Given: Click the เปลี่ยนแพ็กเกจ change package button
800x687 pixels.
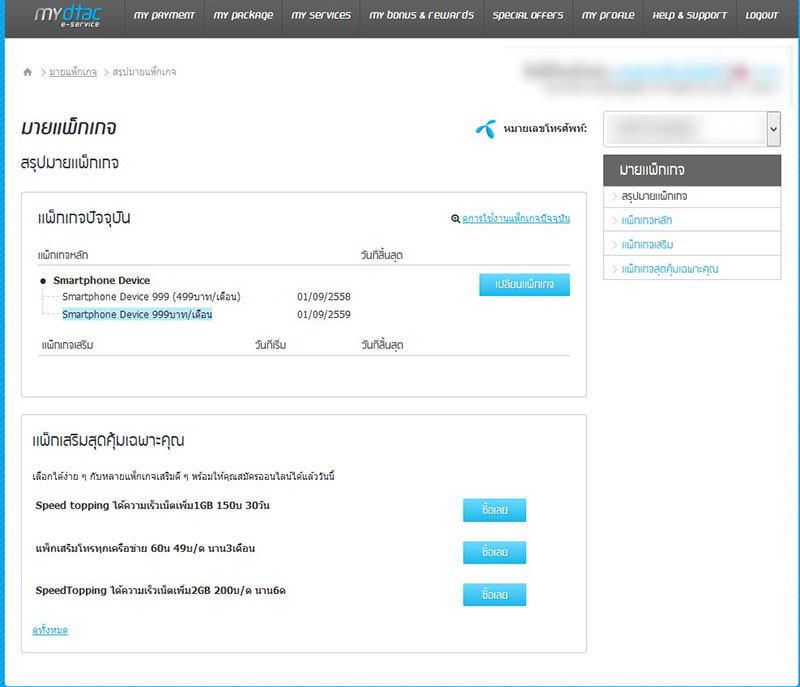Looking at the screenshot, I should tap(524, 285).
